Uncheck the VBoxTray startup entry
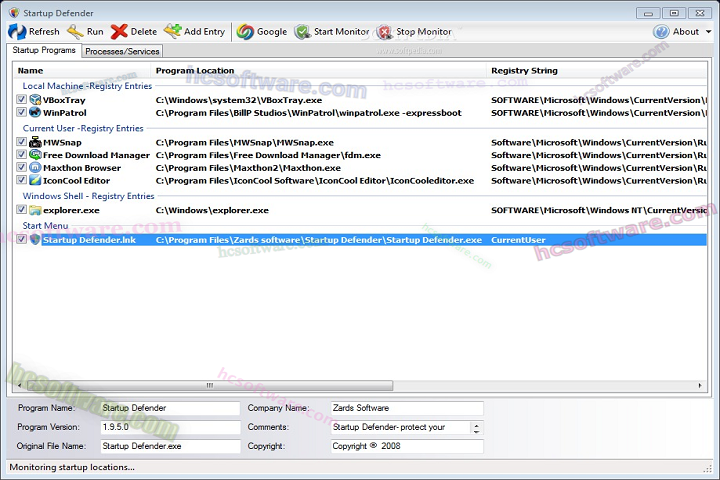This screenshot has width=720, height=480. (21, 99)
